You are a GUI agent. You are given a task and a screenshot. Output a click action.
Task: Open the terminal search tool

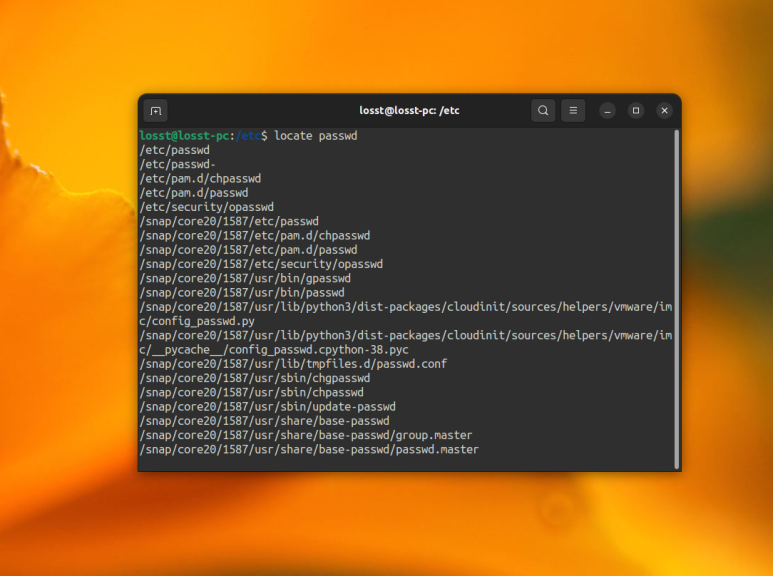[543, 110]
